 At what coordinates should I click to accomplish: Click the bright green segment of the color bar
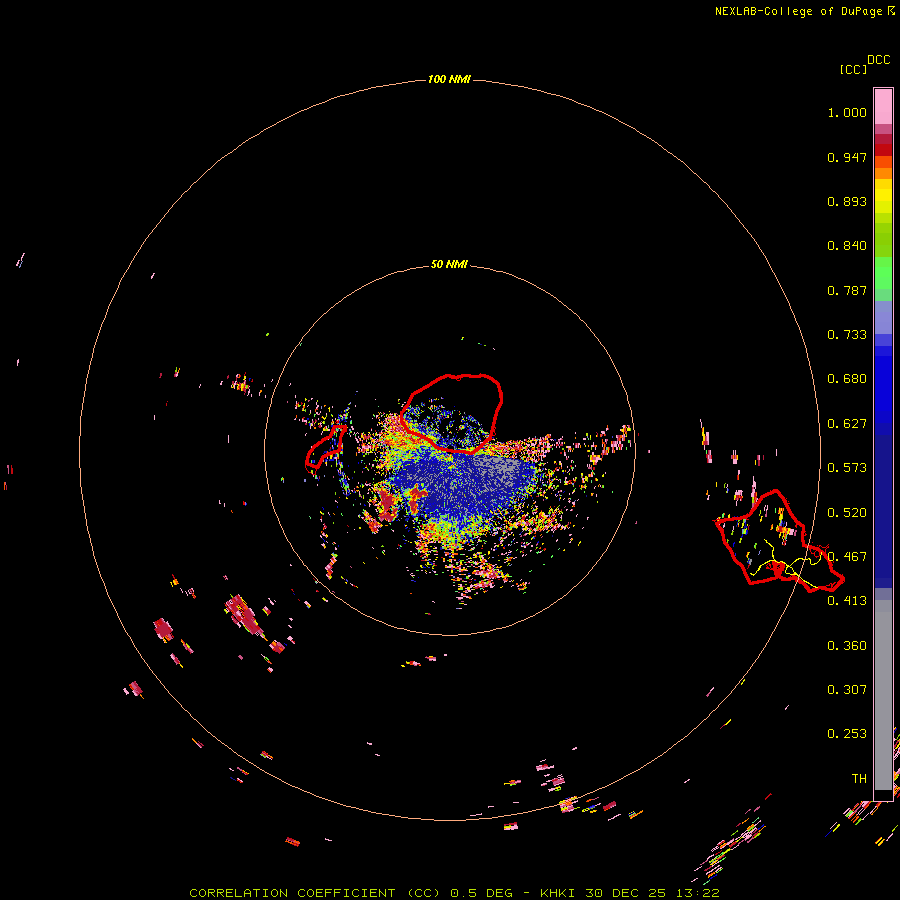(883, 273)
